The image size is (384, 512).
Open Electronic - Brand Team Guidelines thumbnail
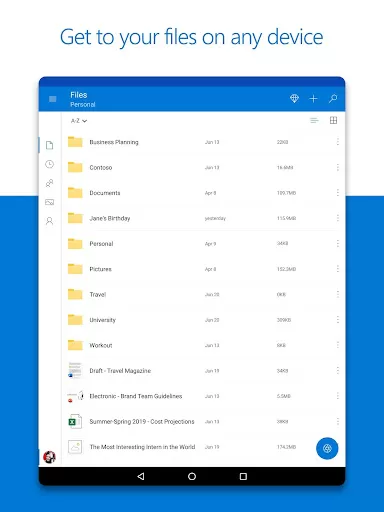click(75, 396)
